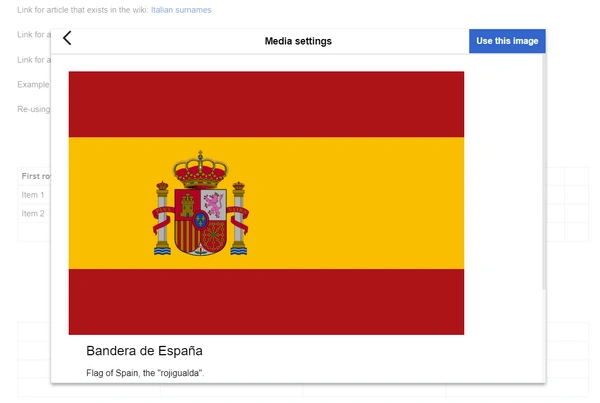
Task: Select the Bandera de España heading
Action: [x=144, y=351]
